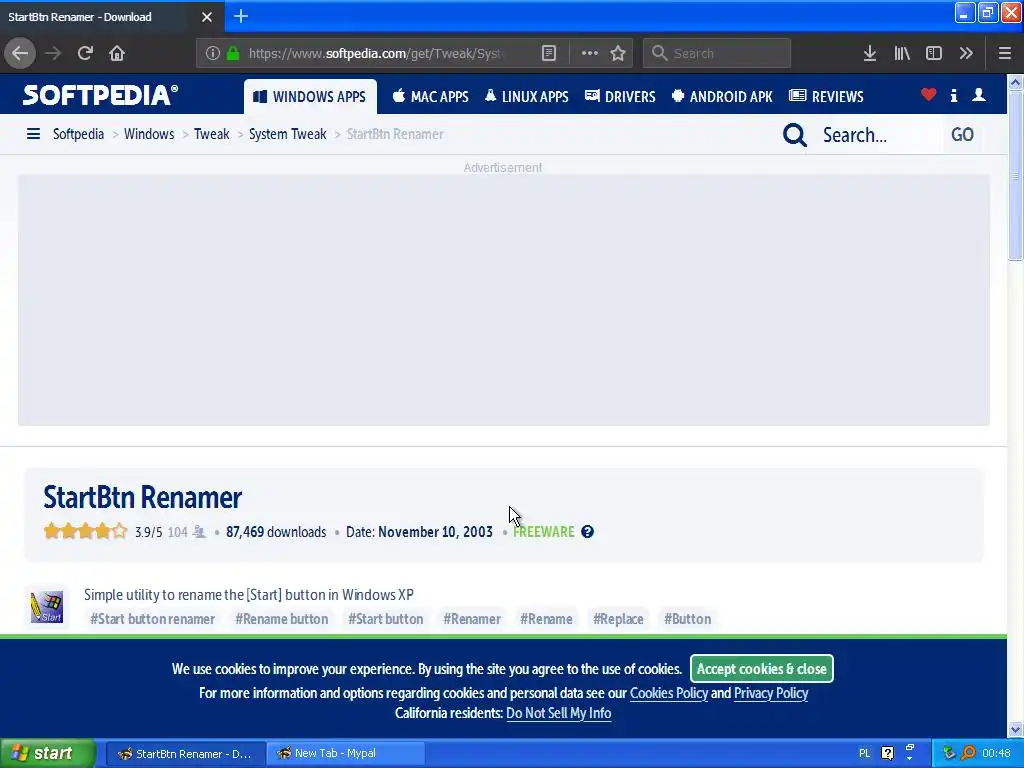Open the Windows Apps section tab
Viewport: 1024px width, 768px height.
(310, 97)
